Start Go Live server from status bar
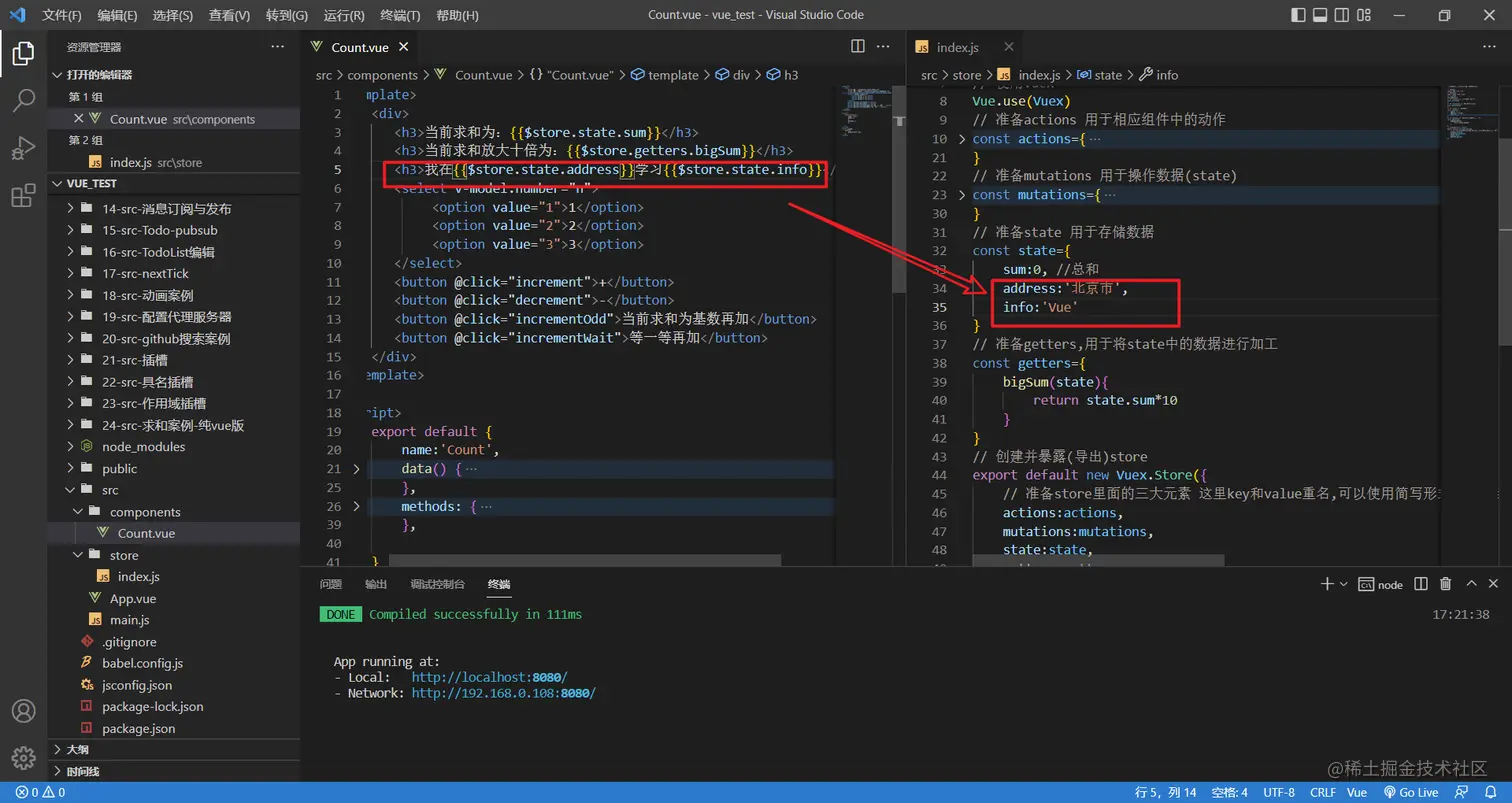This screenshot has width=1512, height=803. click(x=1410, y=792)
